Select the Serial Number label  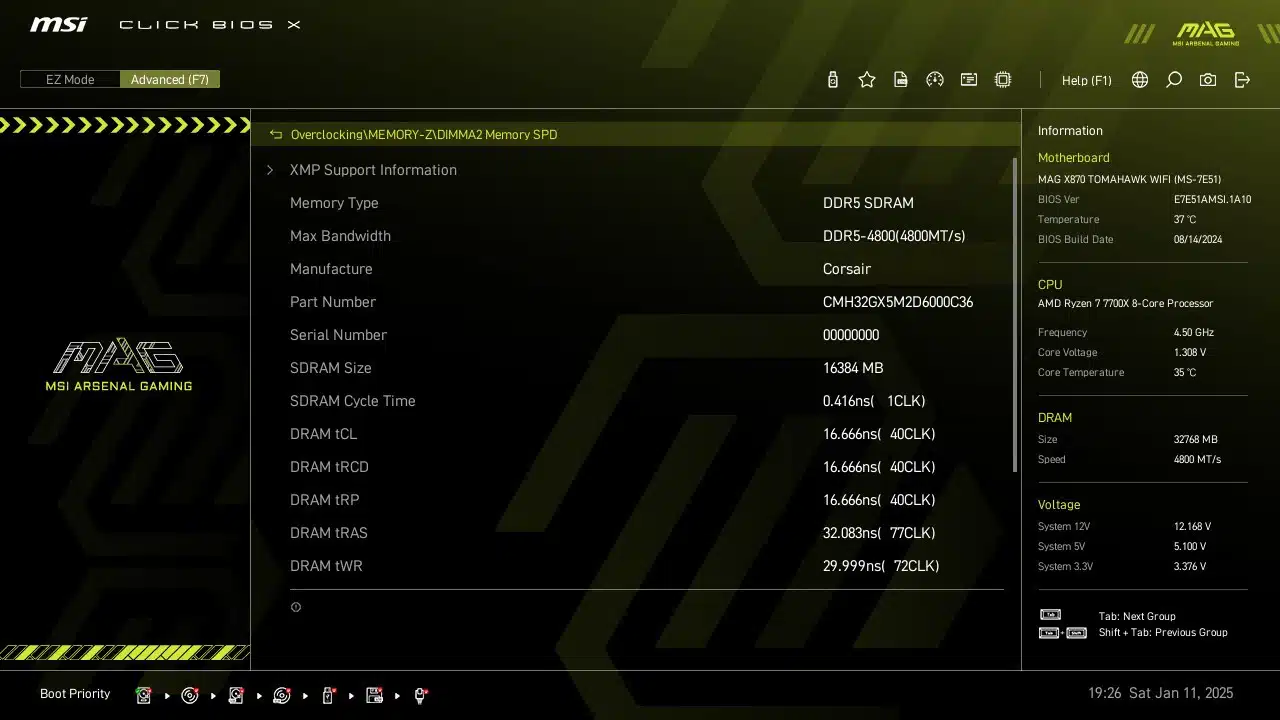(x=338, y=335)
